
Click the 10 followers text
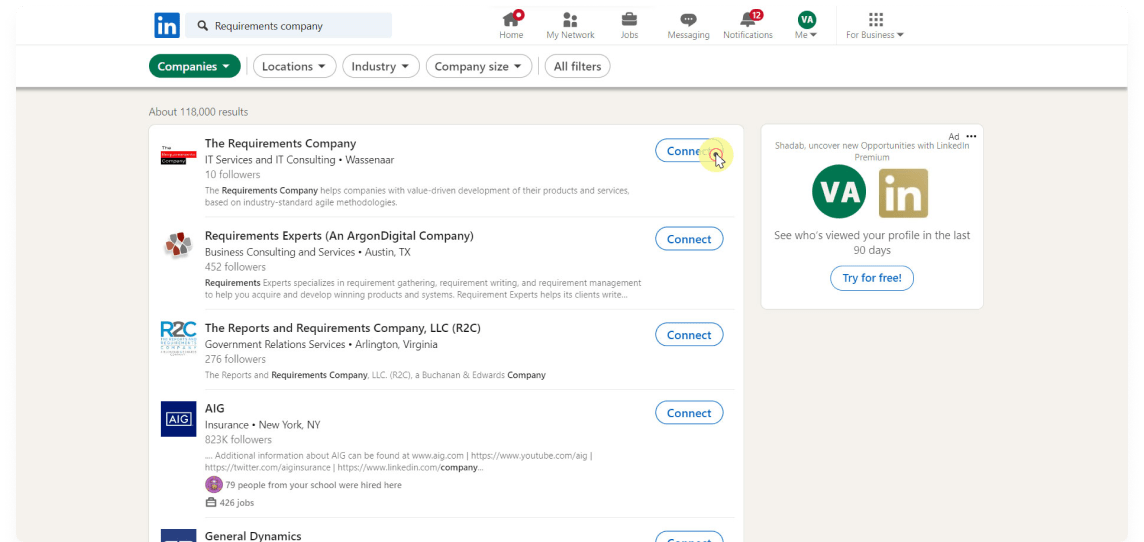(232, 175)
